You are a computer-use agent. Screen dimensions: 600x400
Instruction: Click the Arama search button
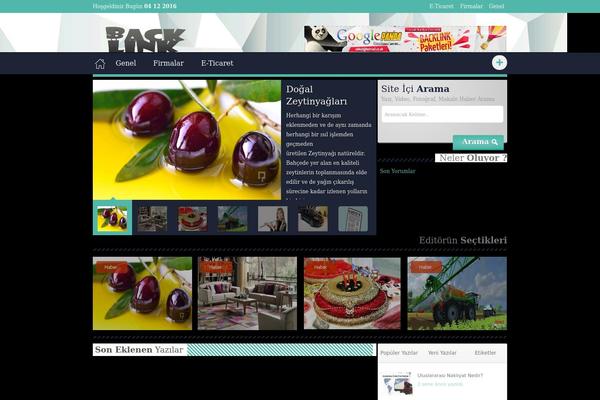(478, 142)
